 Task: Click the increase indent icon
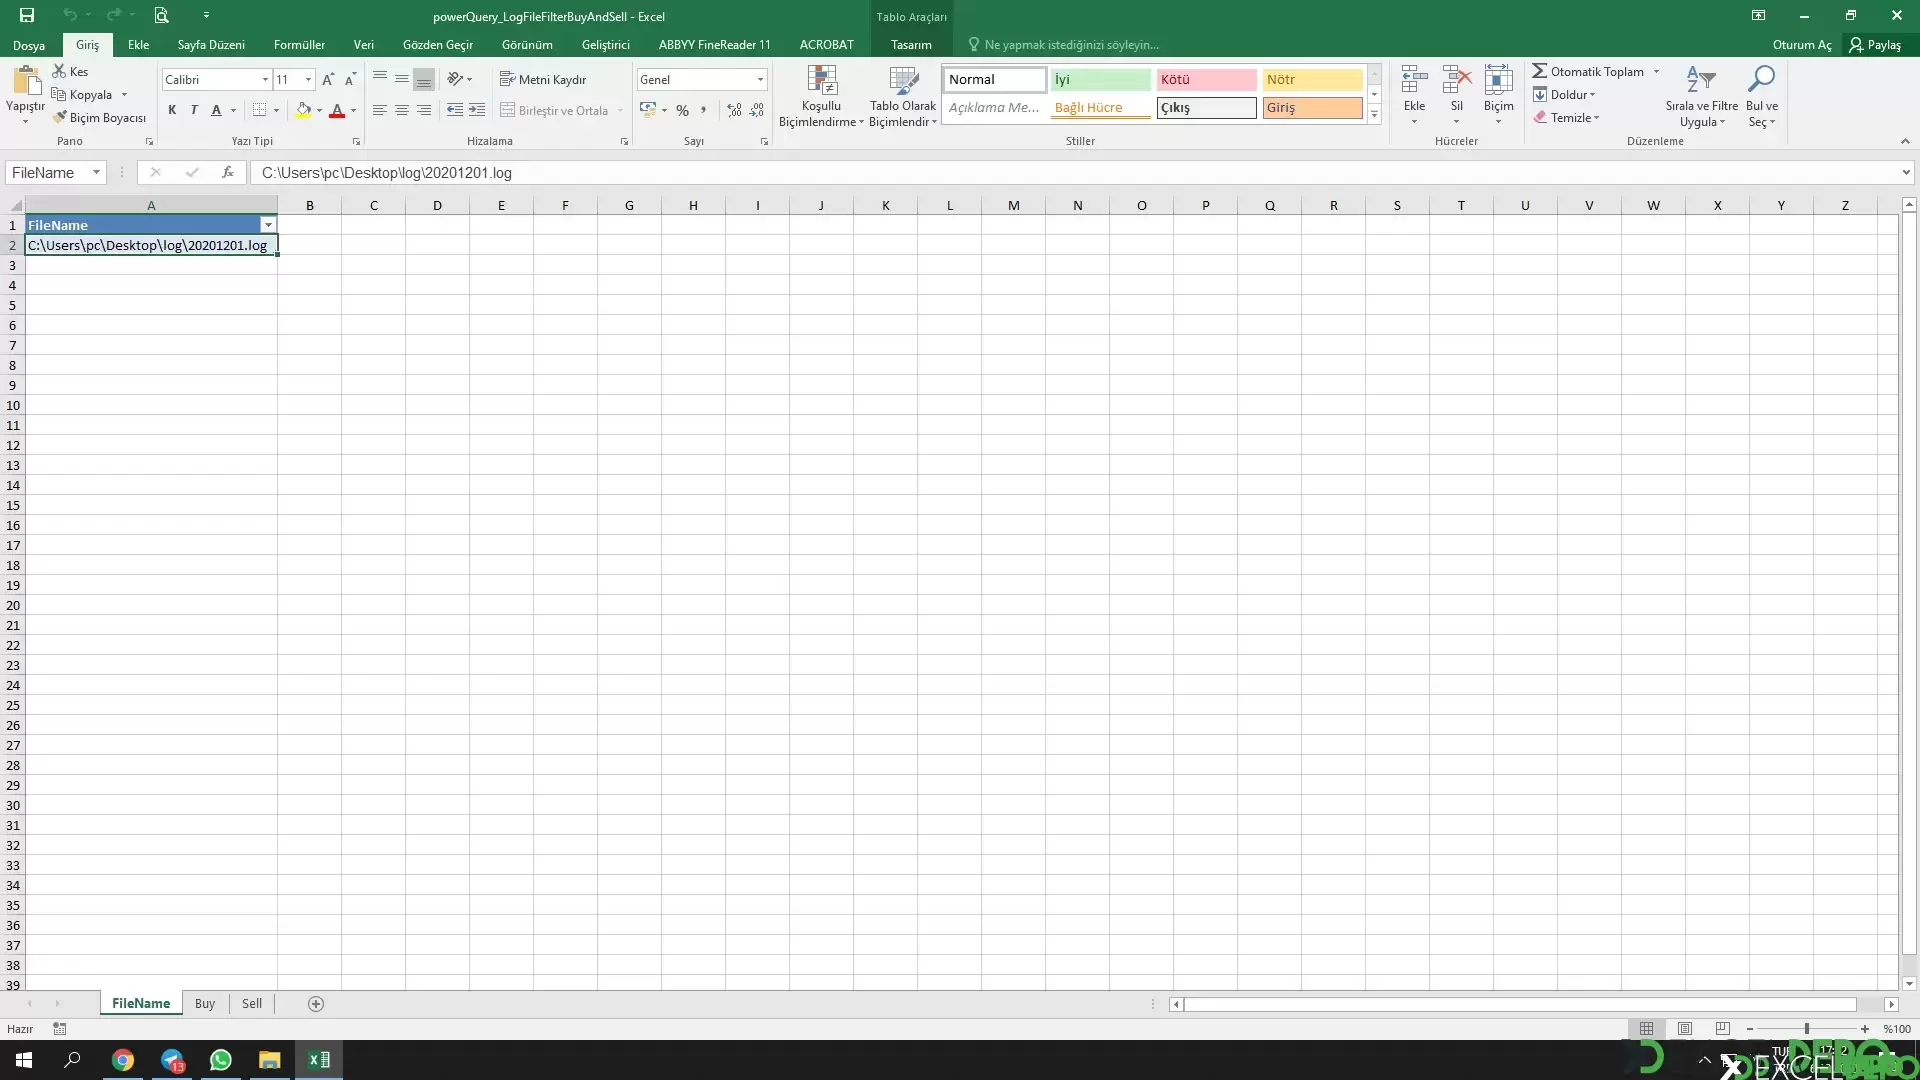tap(477, 110)
